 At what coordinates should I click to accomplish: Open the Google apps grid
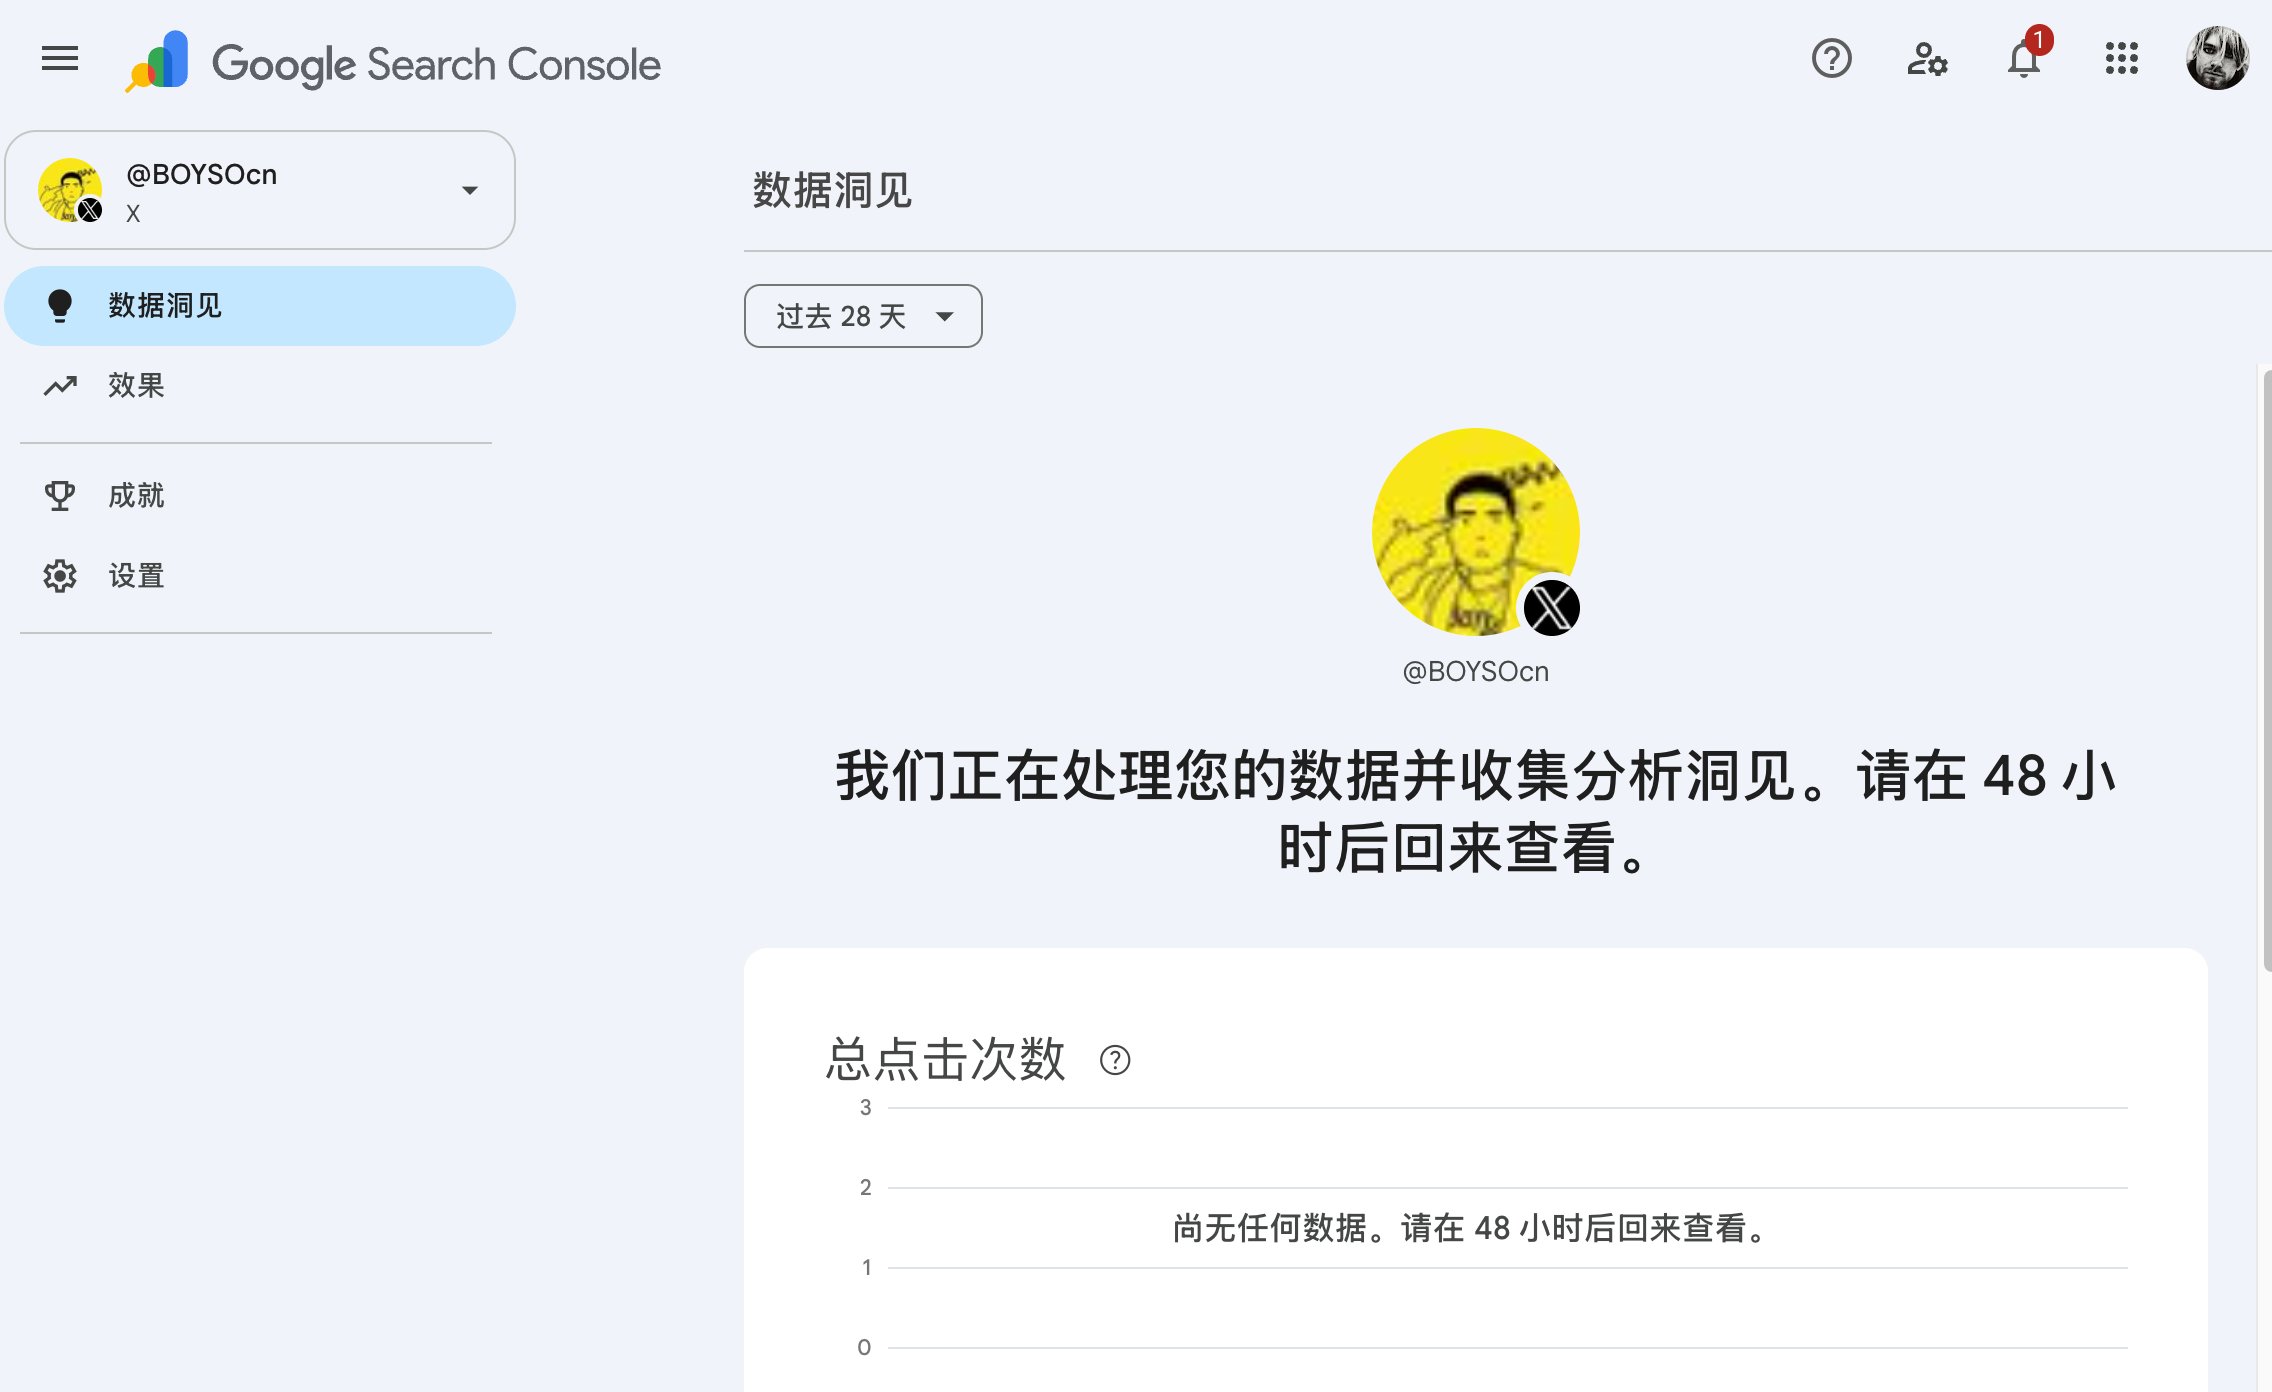click(2121, 59)
